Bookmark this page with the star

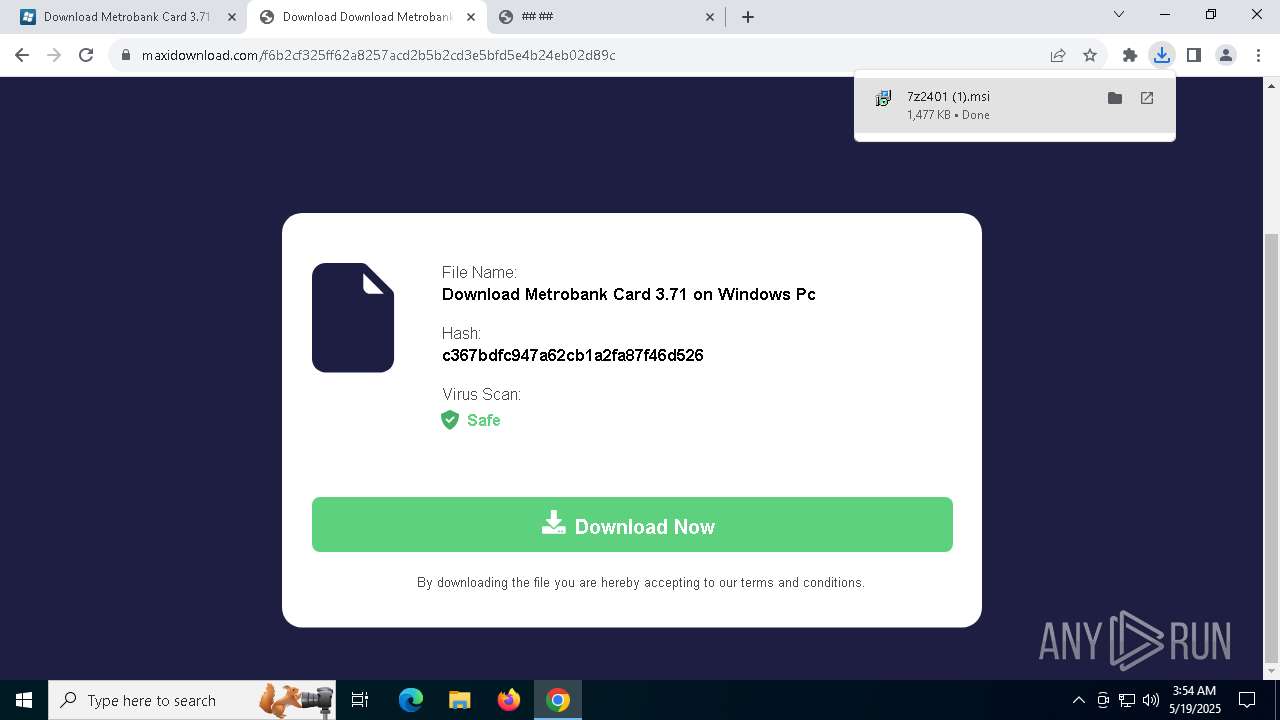click(x=1090, y=55)
